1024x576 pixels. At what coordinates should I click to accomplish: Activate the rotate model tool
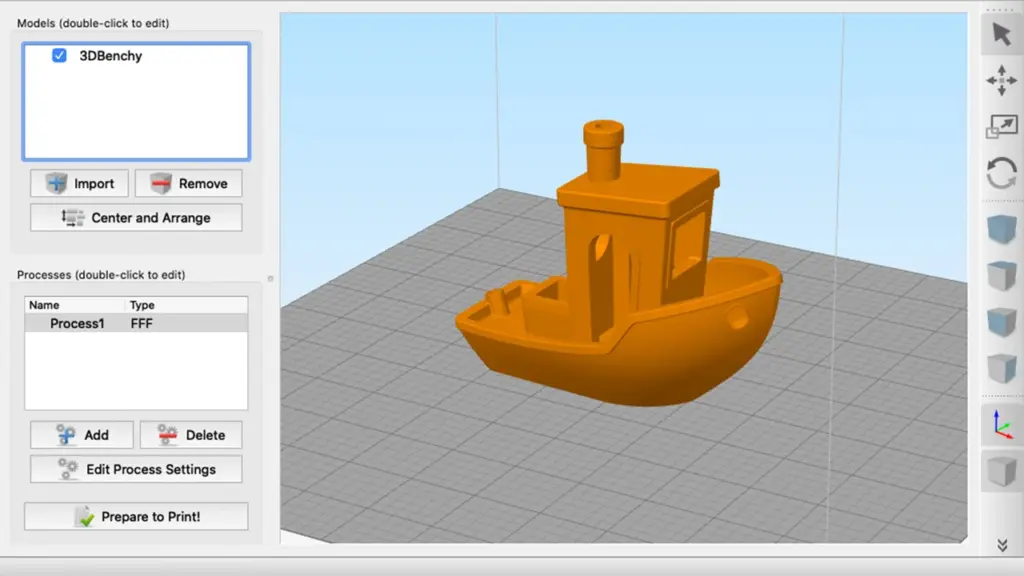1001,172
